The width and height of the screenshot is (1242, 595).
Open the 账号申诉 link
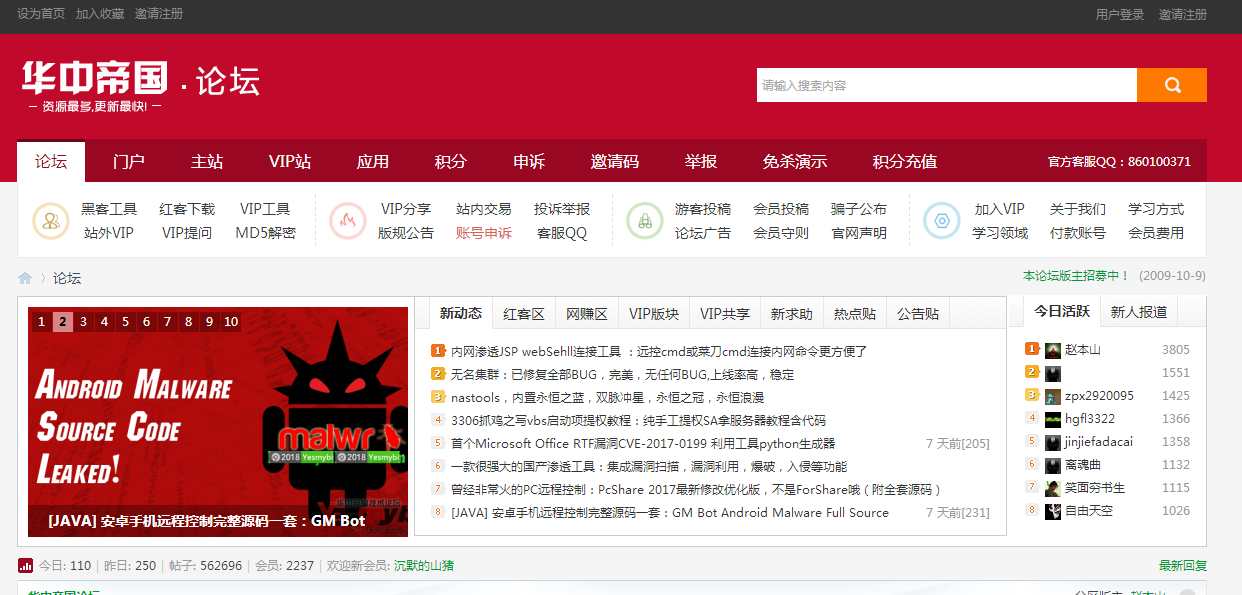[x=484, y=233]
